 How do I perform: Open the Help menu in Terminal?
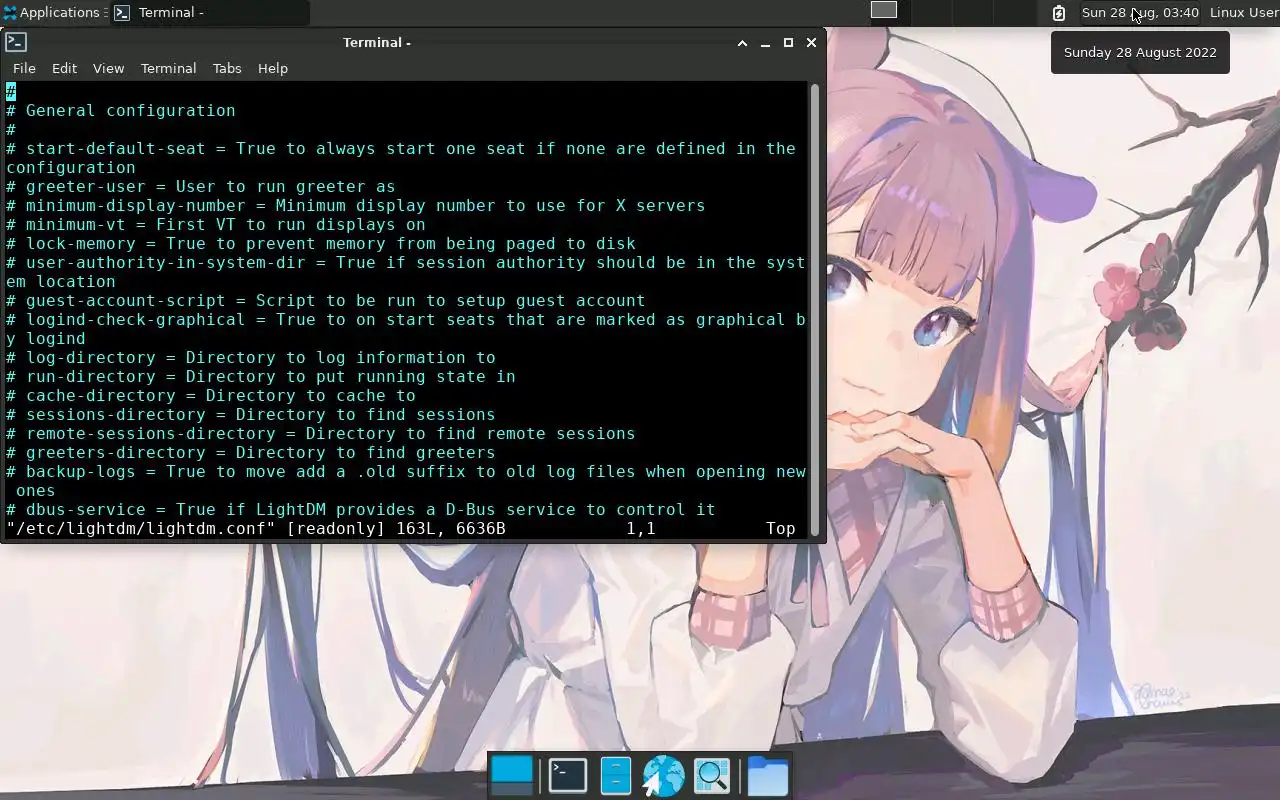click(273, 68)
